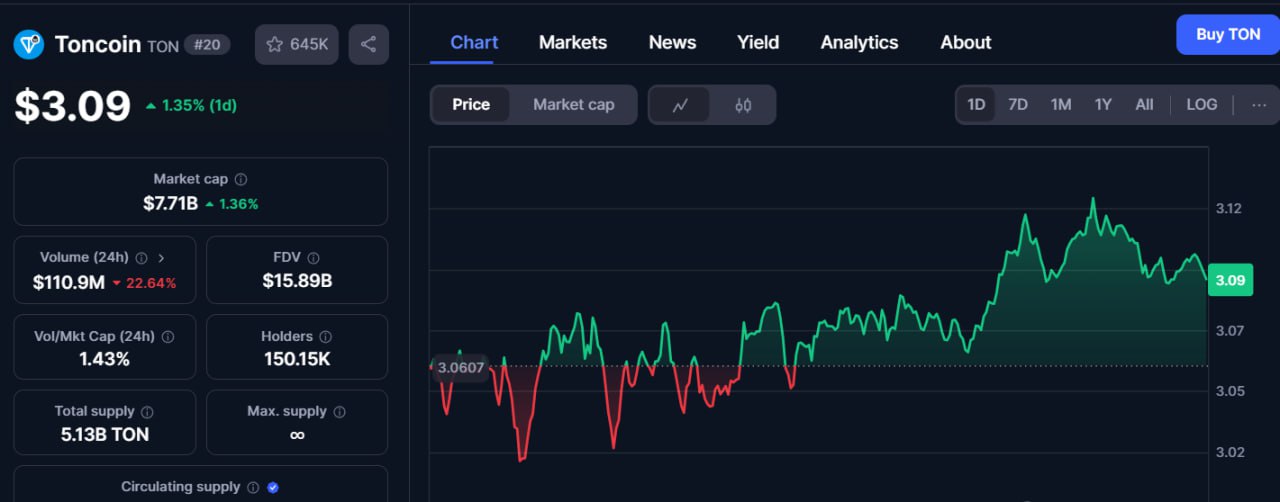Open the Analytics tab
Viewport: 1280px width, 502px height.
tap(859, 42)
